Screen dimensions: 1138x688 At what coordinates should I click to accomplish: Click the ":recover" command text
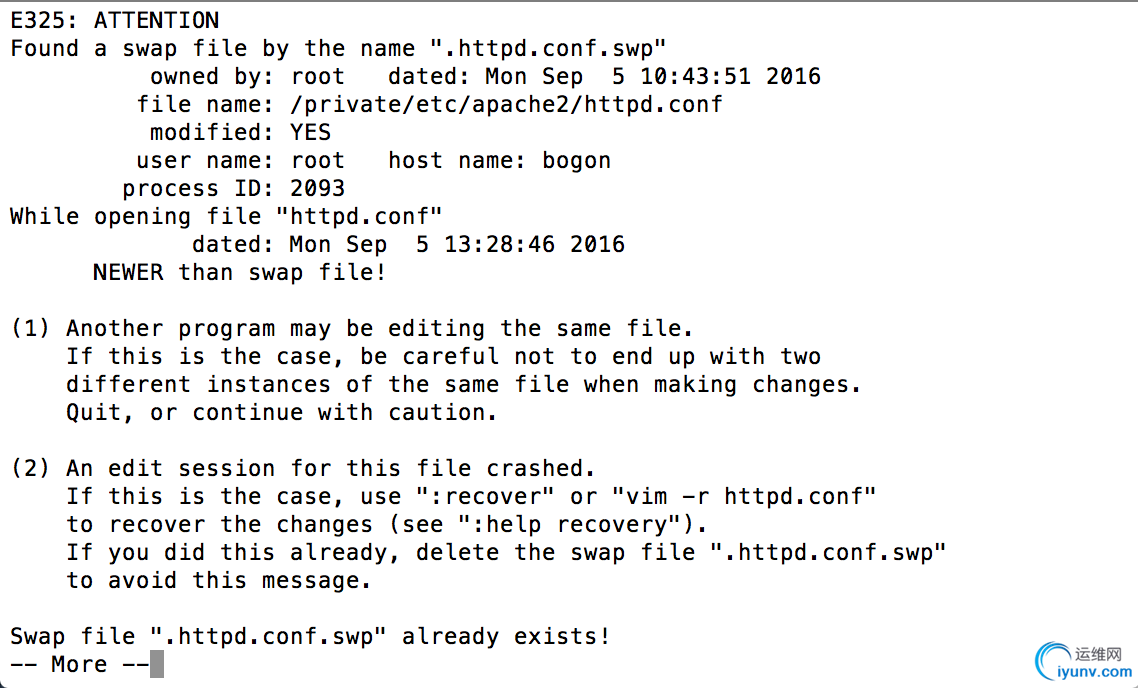(485, 497)
